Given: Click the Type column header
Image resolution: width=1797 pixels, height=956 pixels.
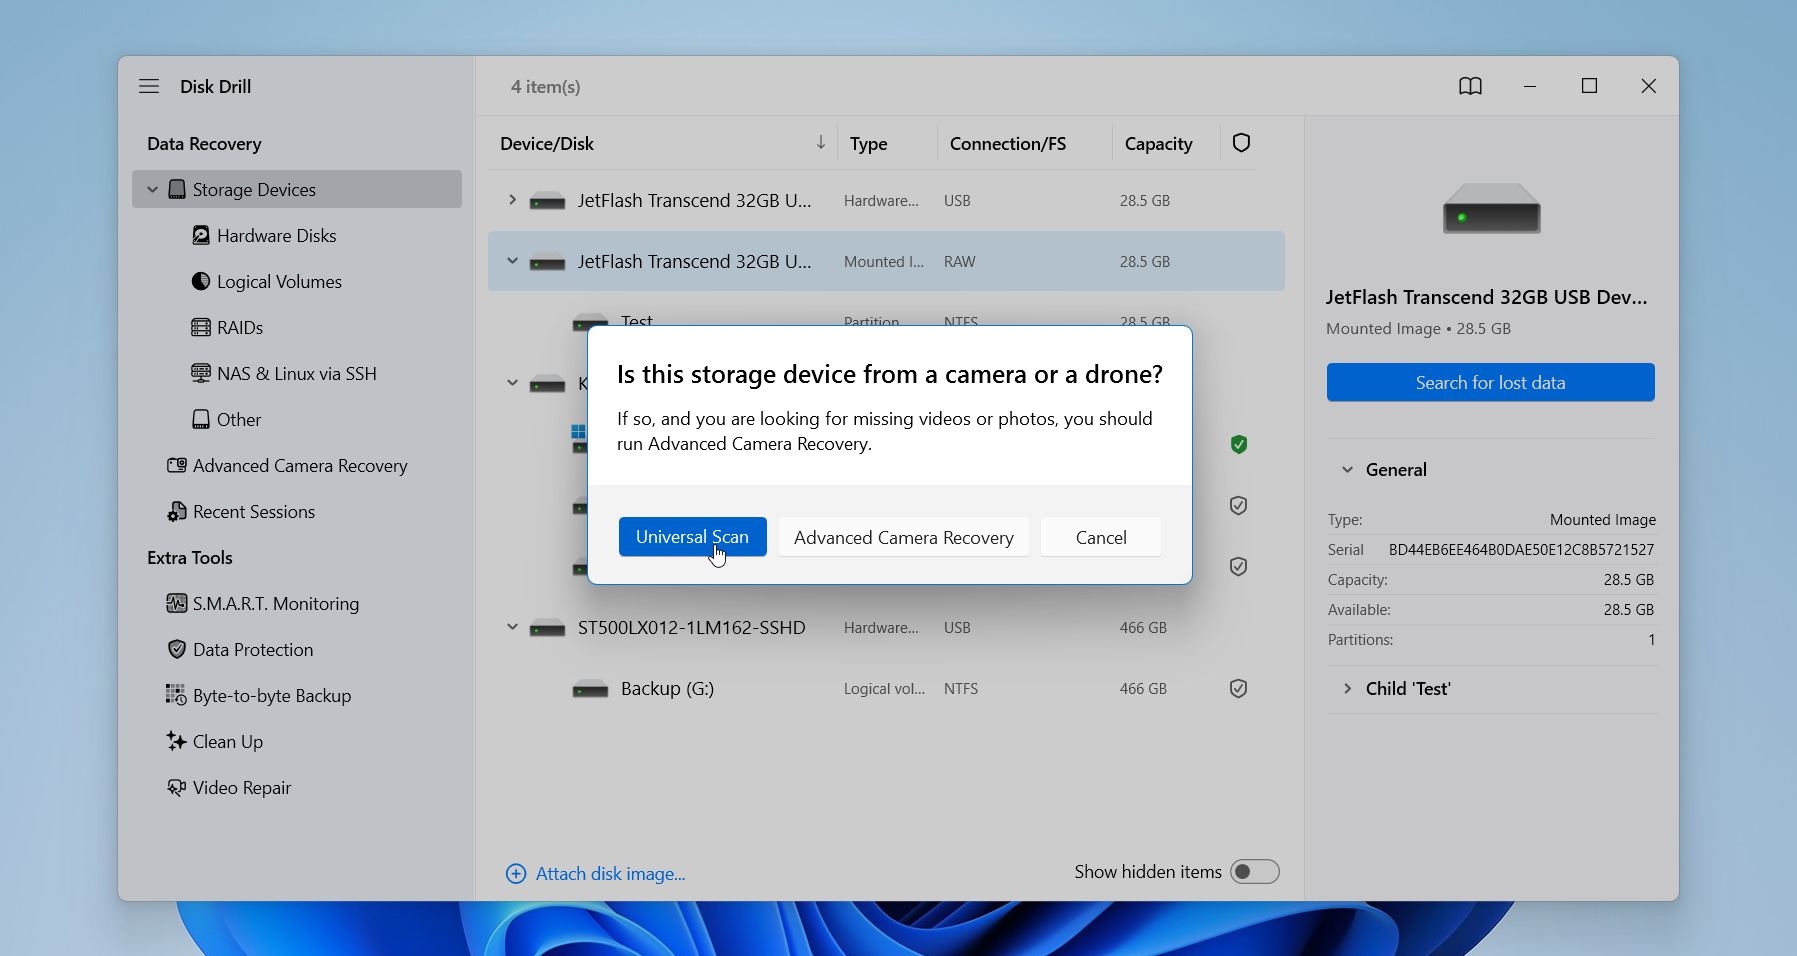Looking at the screenshot, I should 869,144.
